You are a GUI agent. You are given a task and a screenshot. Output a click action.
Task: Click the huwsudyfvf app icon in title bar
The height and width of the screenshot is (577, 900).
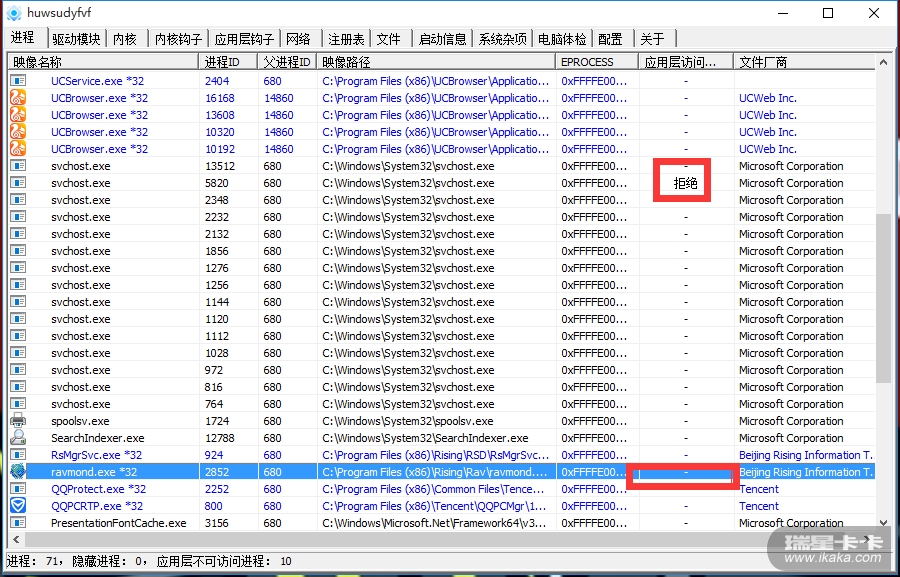pos(14,13)
